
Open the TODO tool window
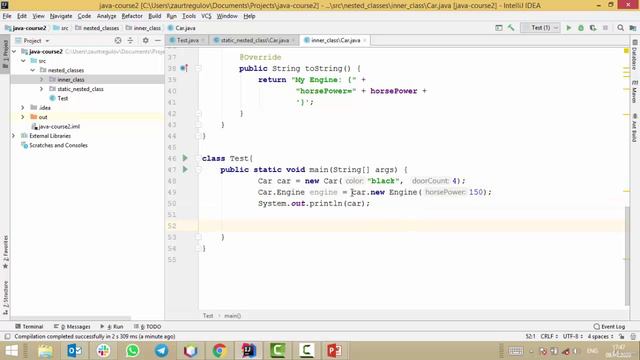click(148, 327)
